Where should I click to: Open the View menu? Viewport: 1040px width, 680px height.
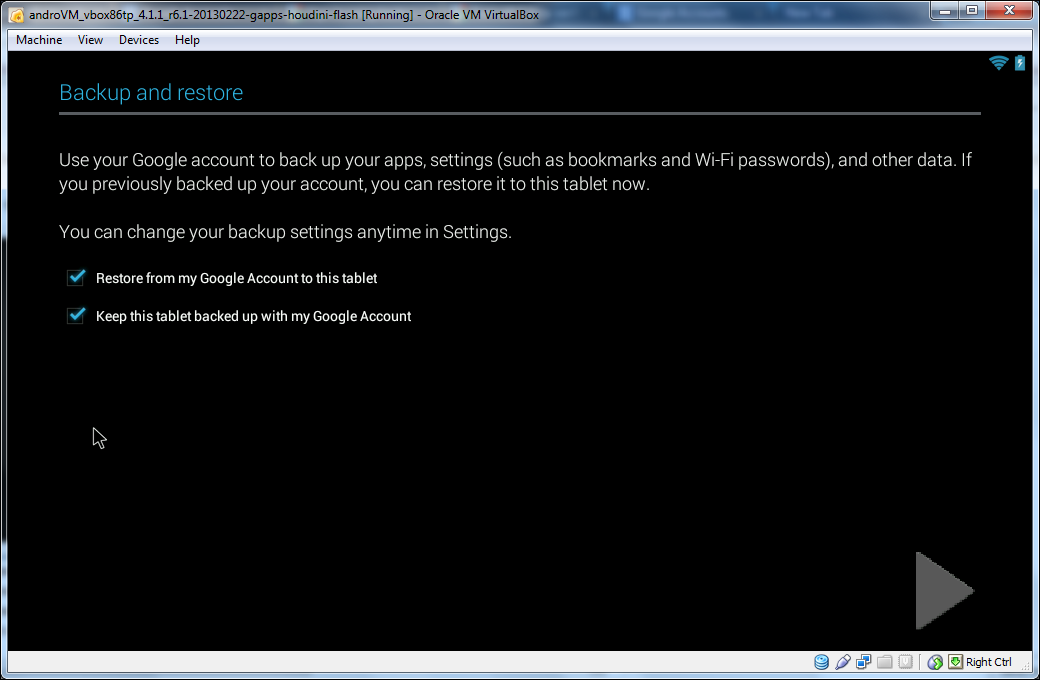[x=90, y=40]
